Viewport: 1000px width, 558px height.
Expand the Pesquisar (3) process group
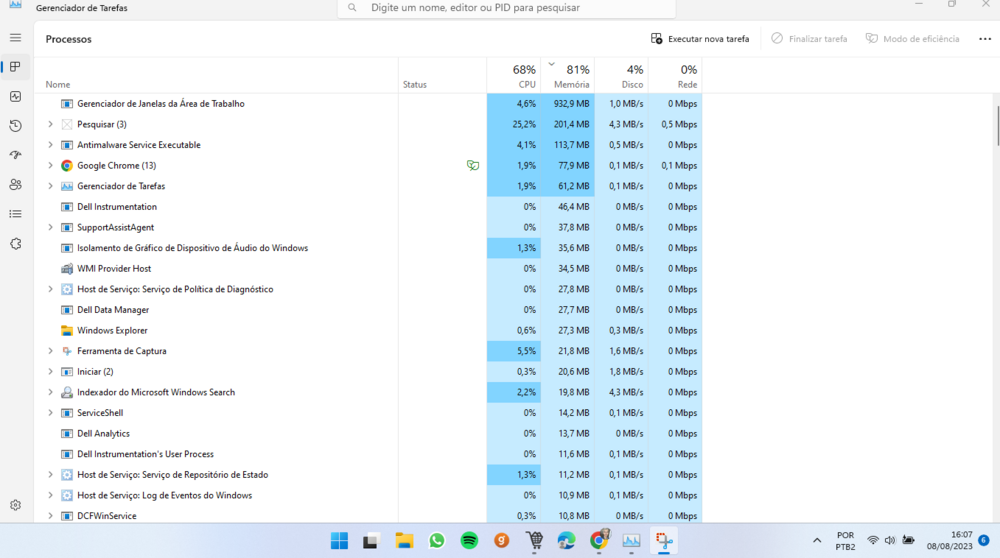coord(51,125)
